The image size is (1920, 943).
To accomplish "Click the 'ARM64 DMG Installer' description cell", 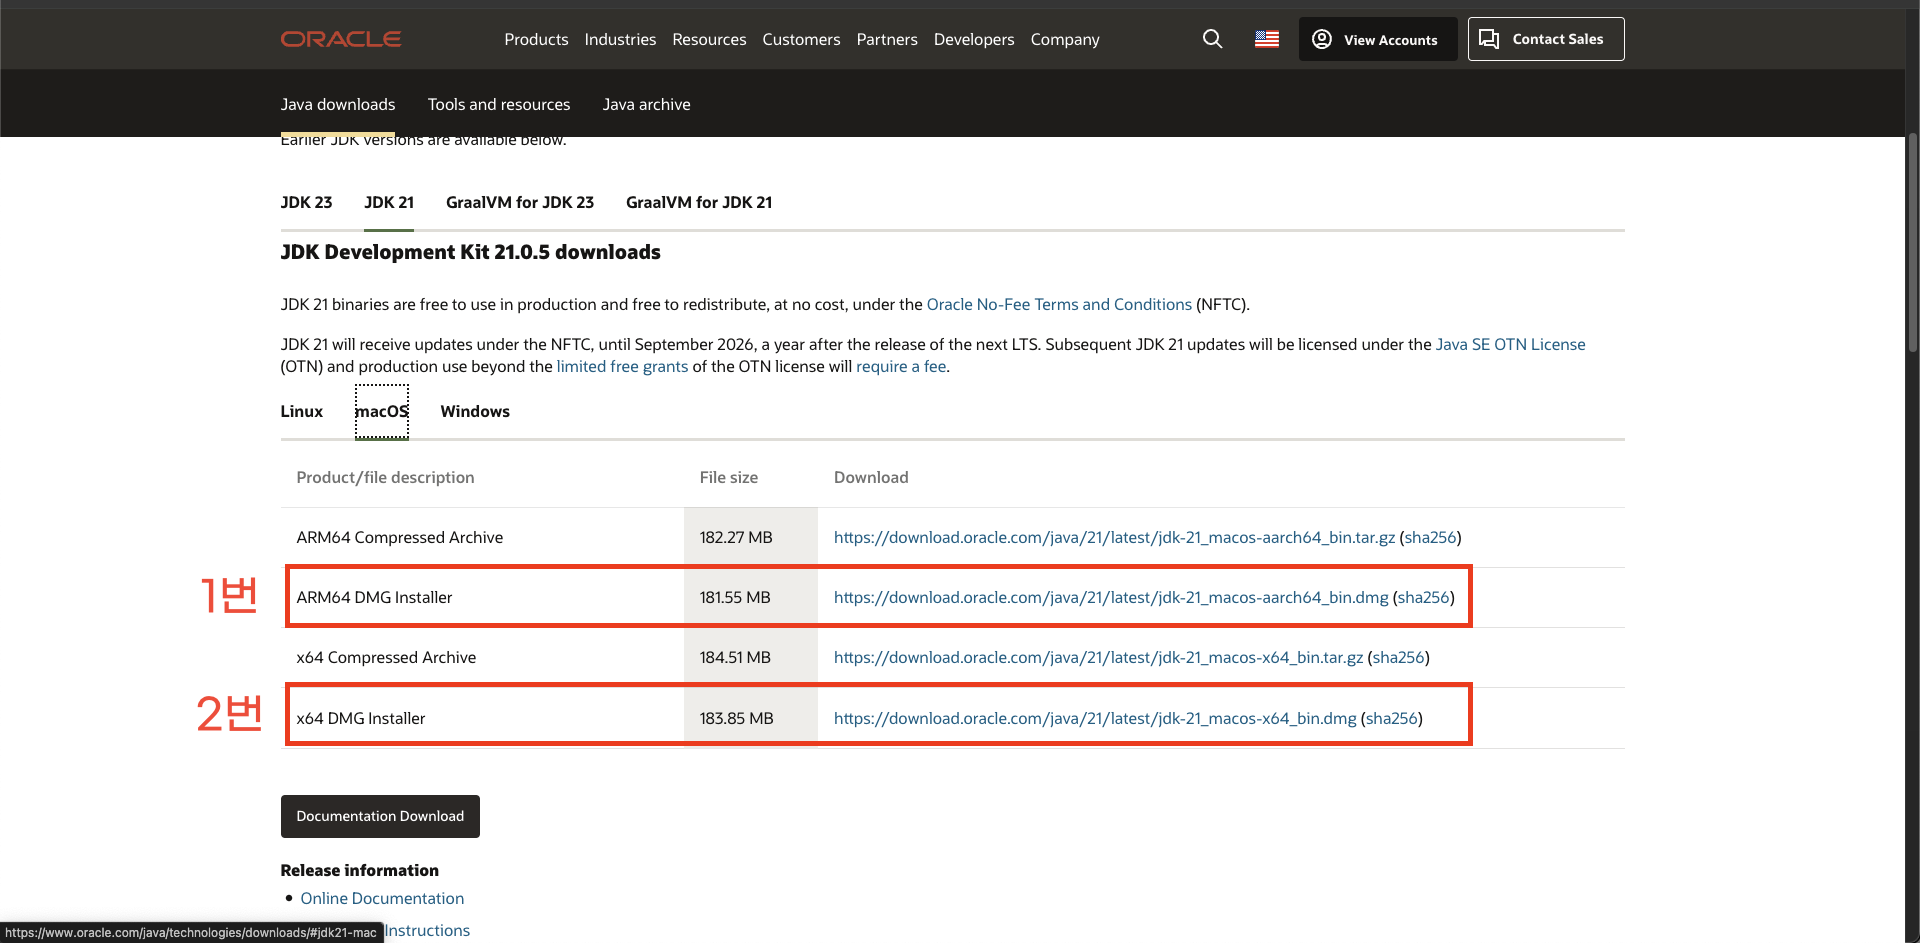I will click(482, 597).
